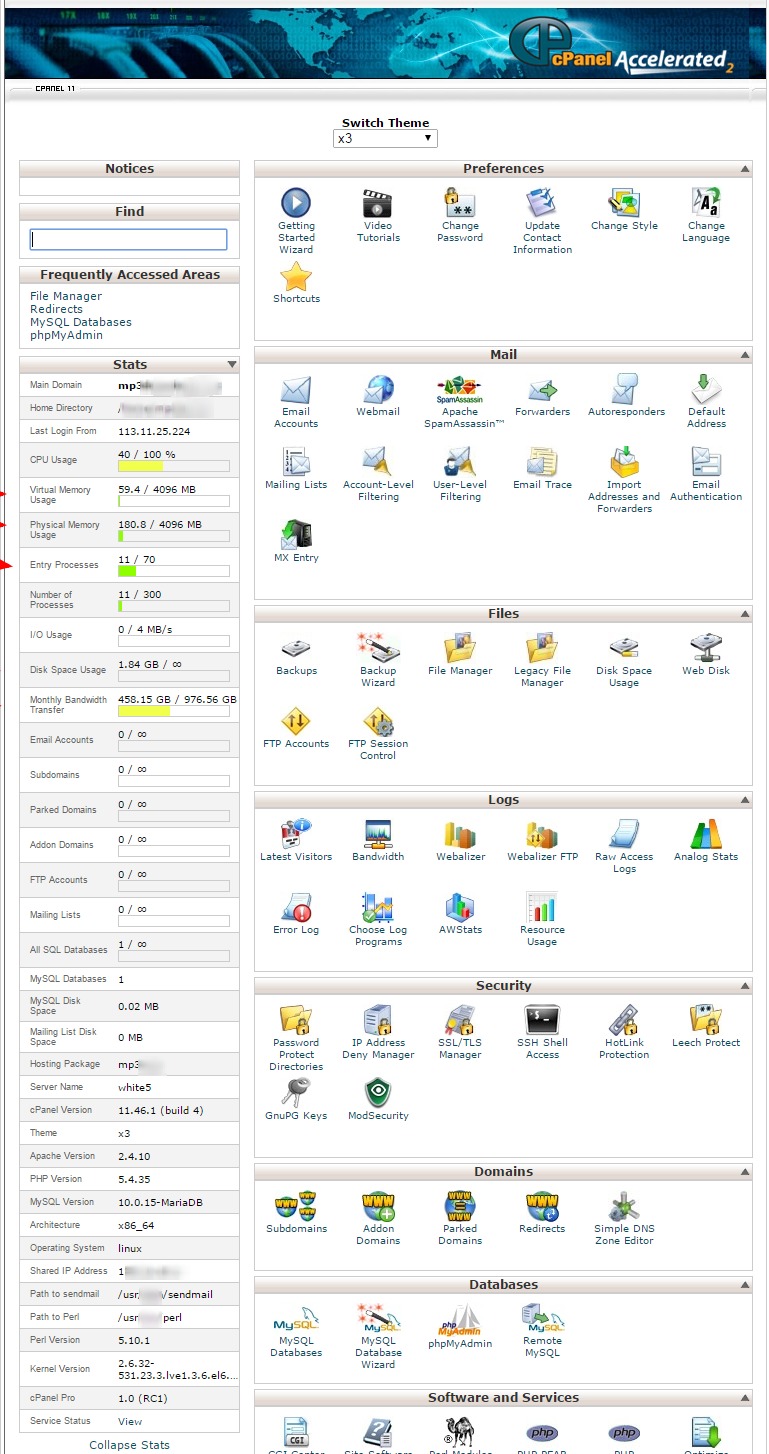Click the View link for Service Status
Screen dimensions: 769x1454
pos(130,1421)
